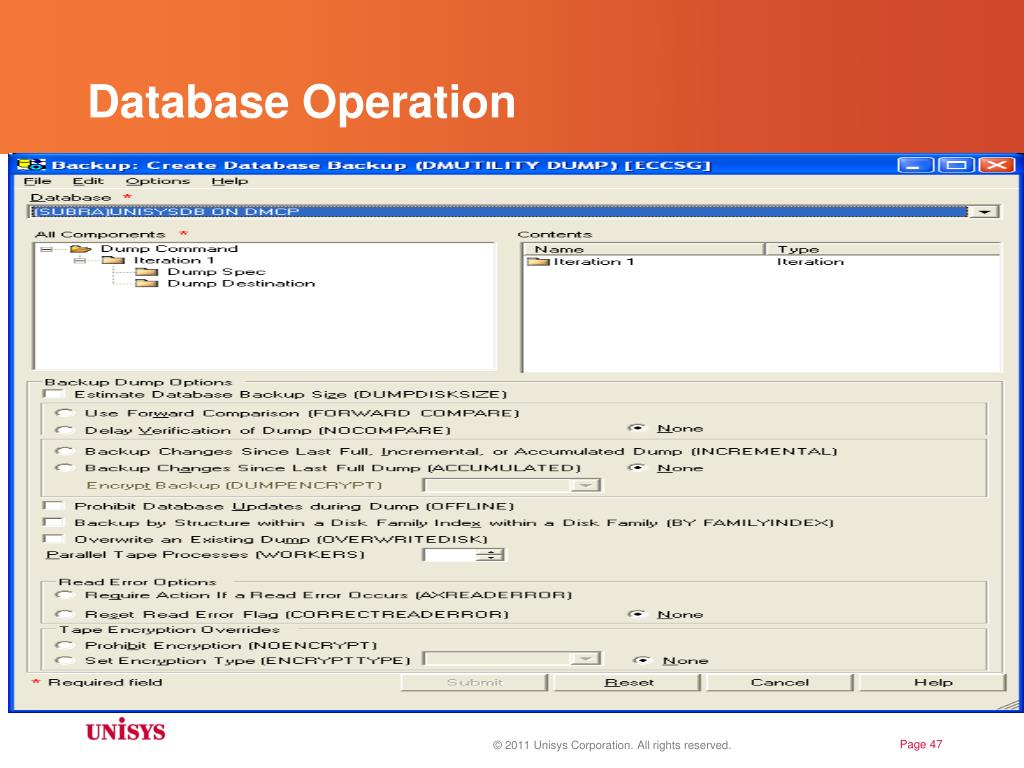Collapse the Dump Command tree node
This screenshot has height=768, width=1024.
pos(46,249)
